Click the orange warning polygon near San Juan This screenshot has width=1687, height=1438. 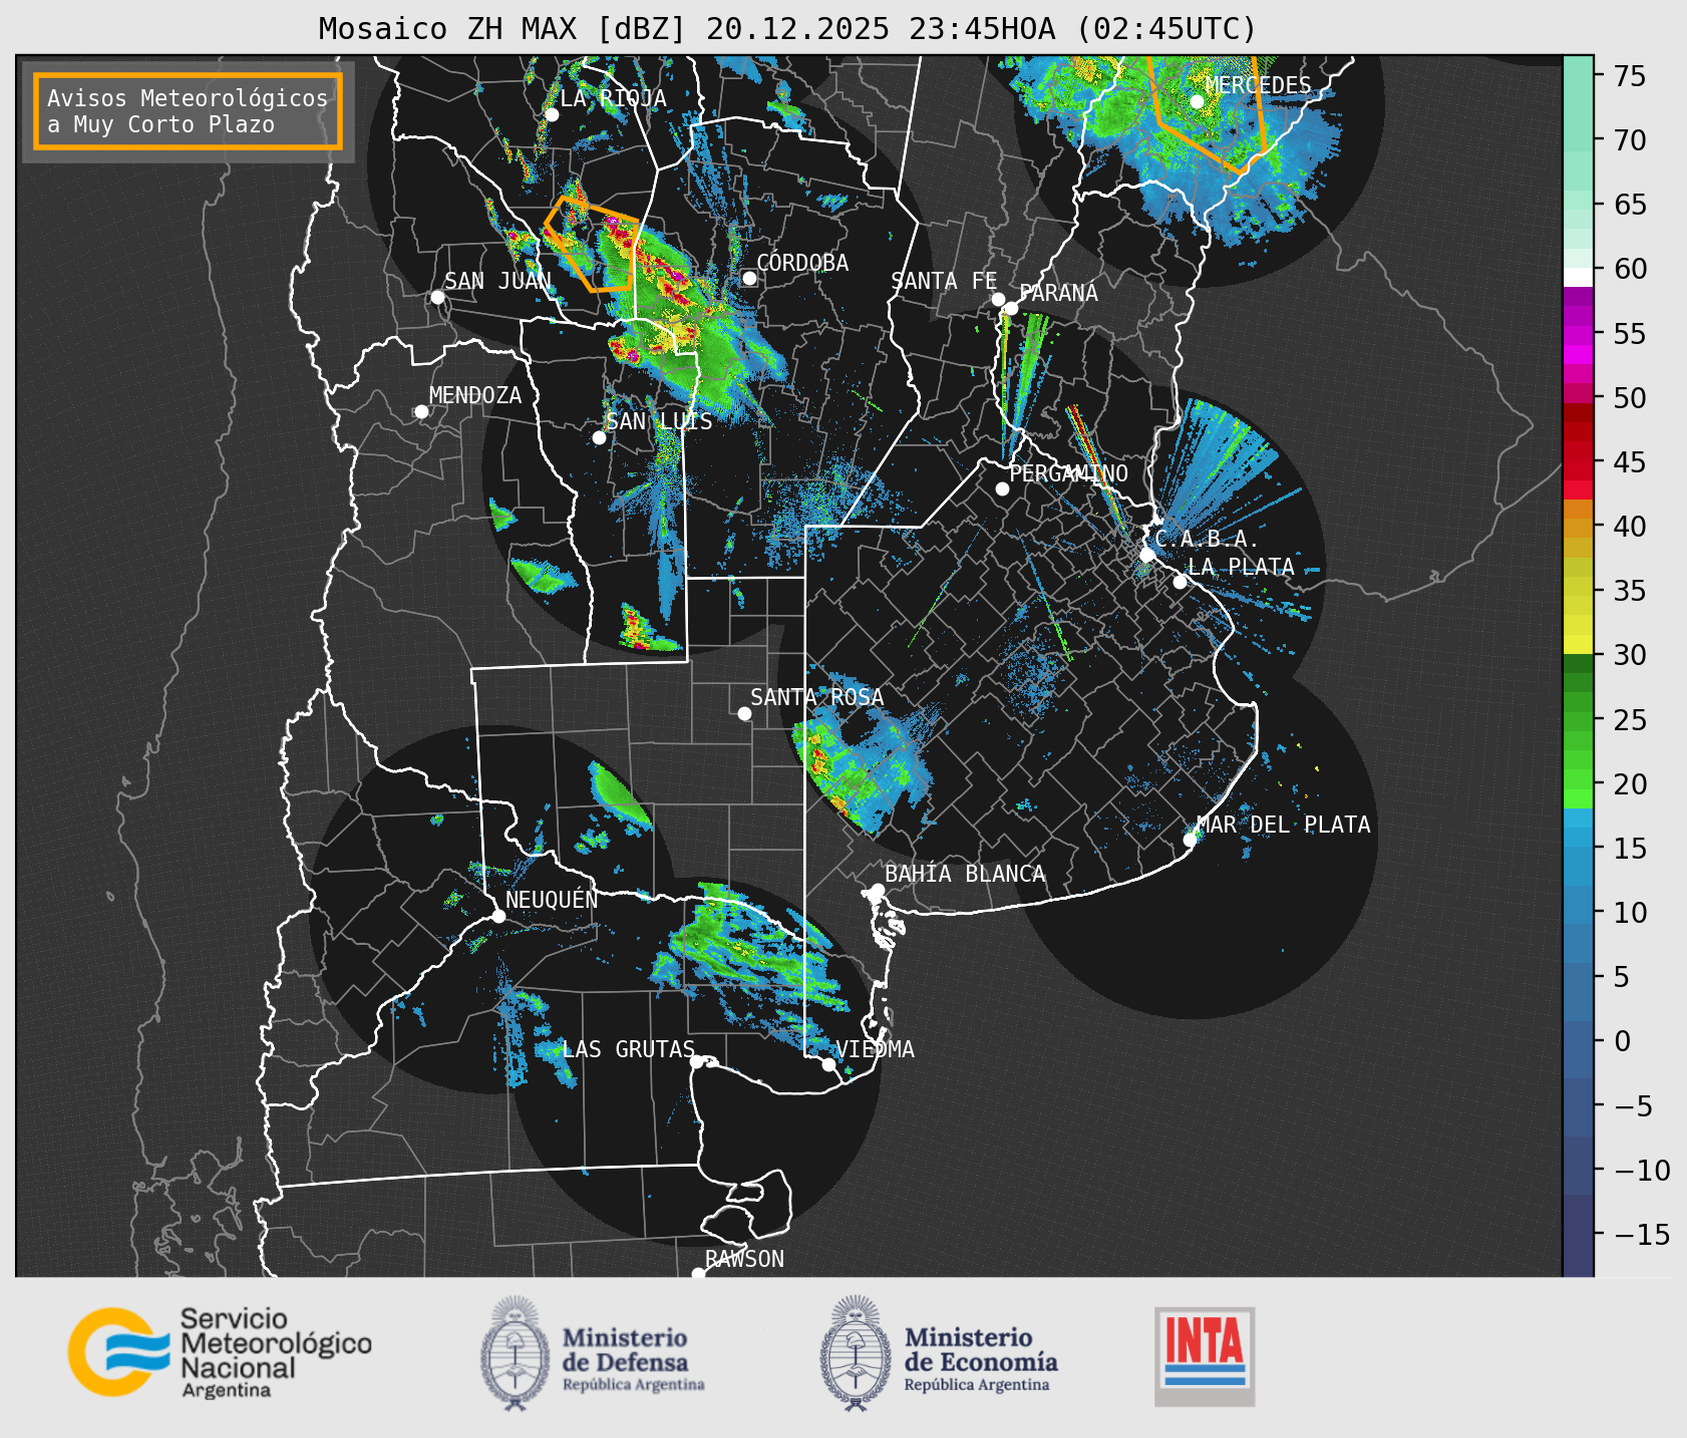pos(592,245)
